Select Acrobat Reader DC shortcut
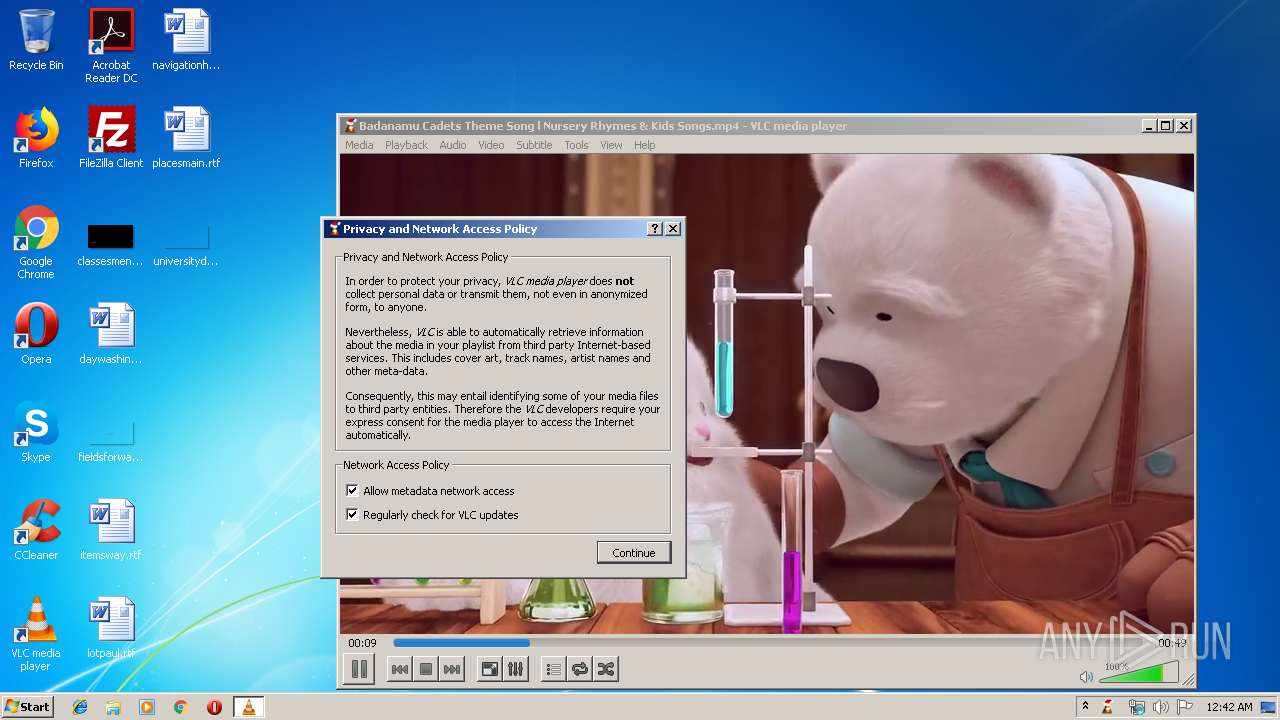1280x720 pixels. [111, 45]
